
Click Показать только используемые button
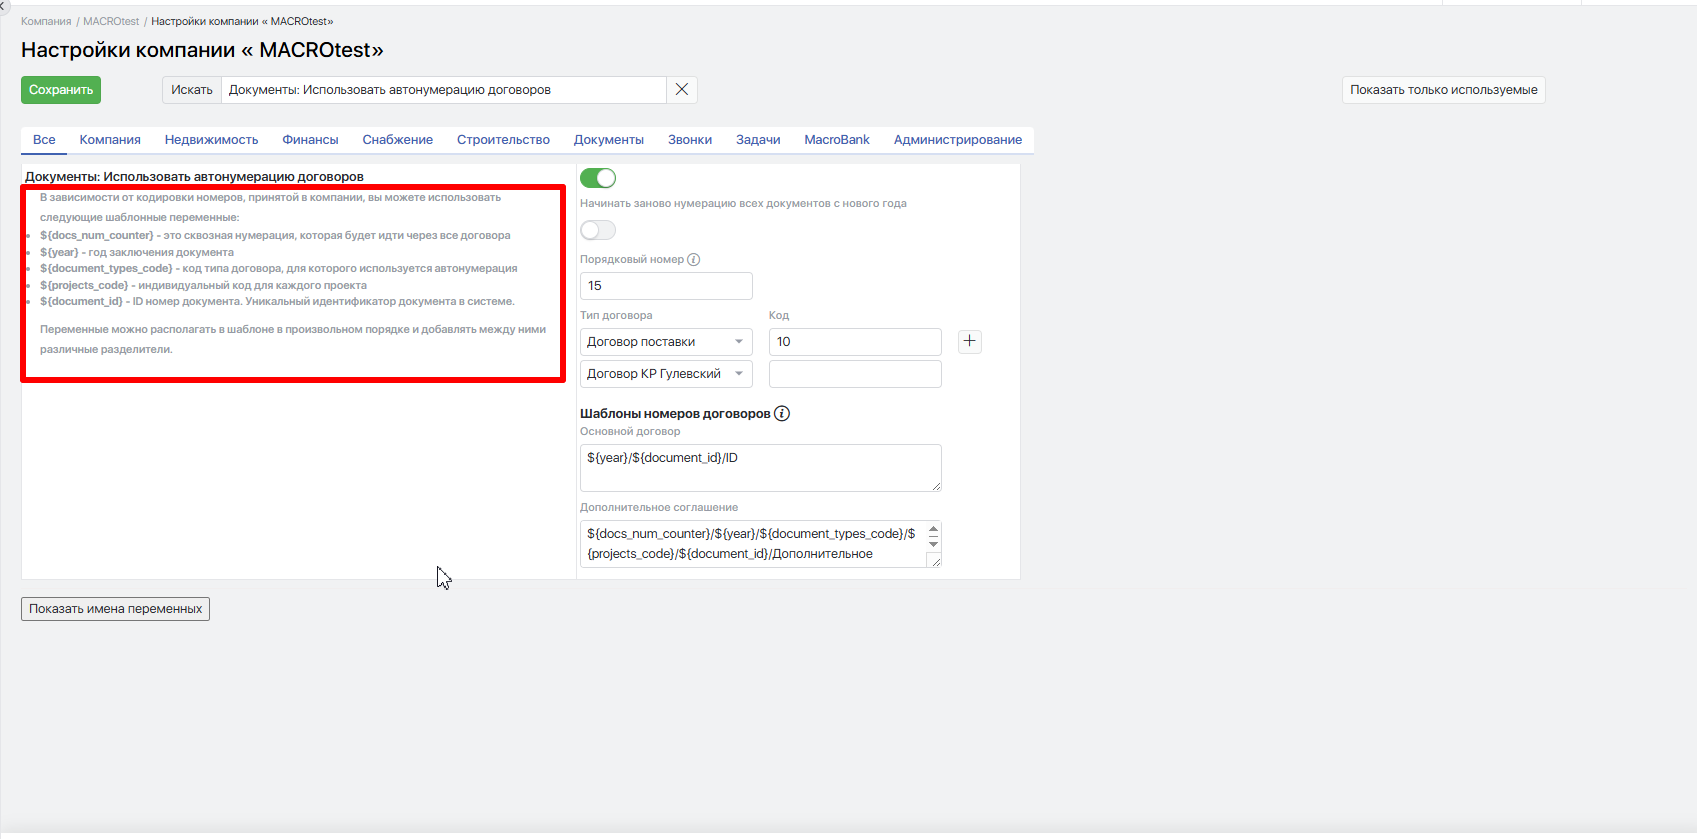pos(1444,90)
